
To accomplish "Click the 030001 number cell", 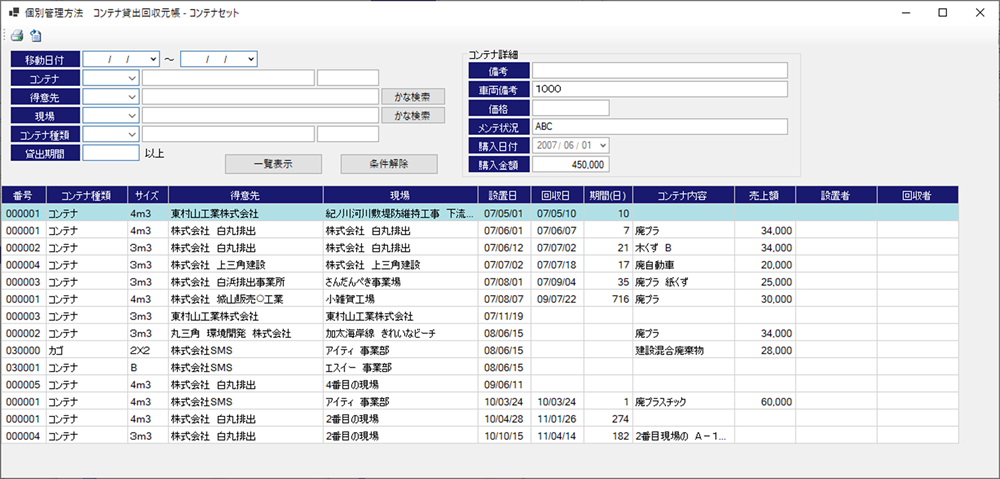I will coord(22,367).
